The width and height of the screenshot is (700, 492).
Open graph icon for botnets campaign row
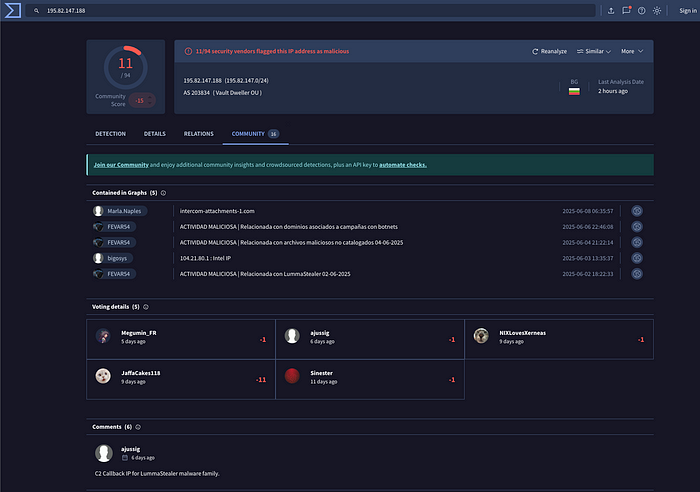pos(637,226)
